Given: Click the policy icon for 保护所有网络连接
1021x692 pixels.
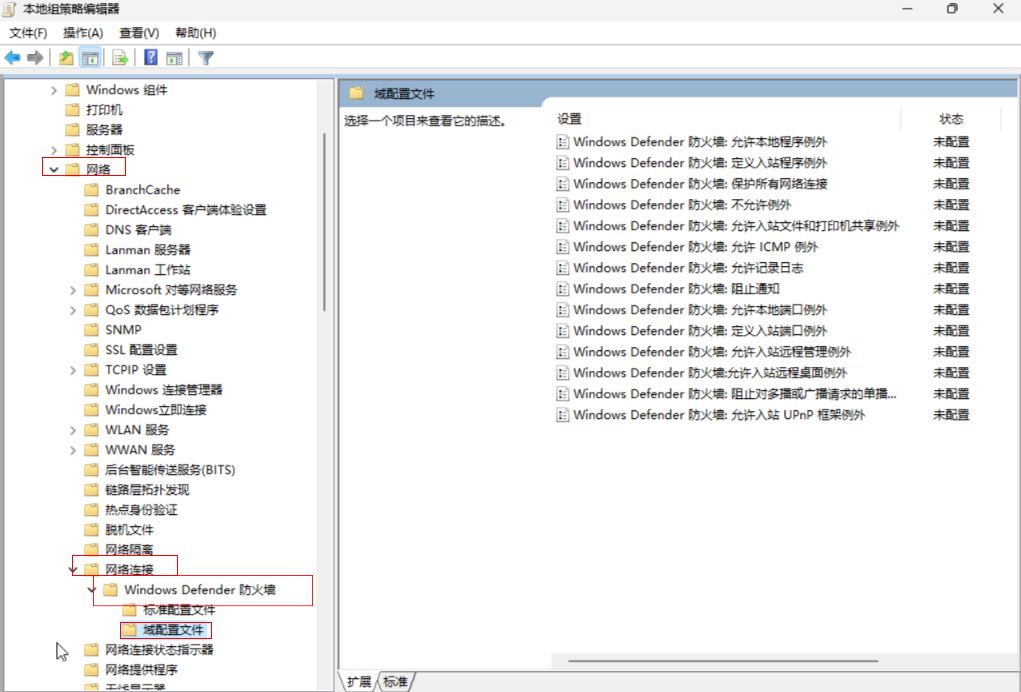Looking at the screenshot, I should click(x=563, y=184).
